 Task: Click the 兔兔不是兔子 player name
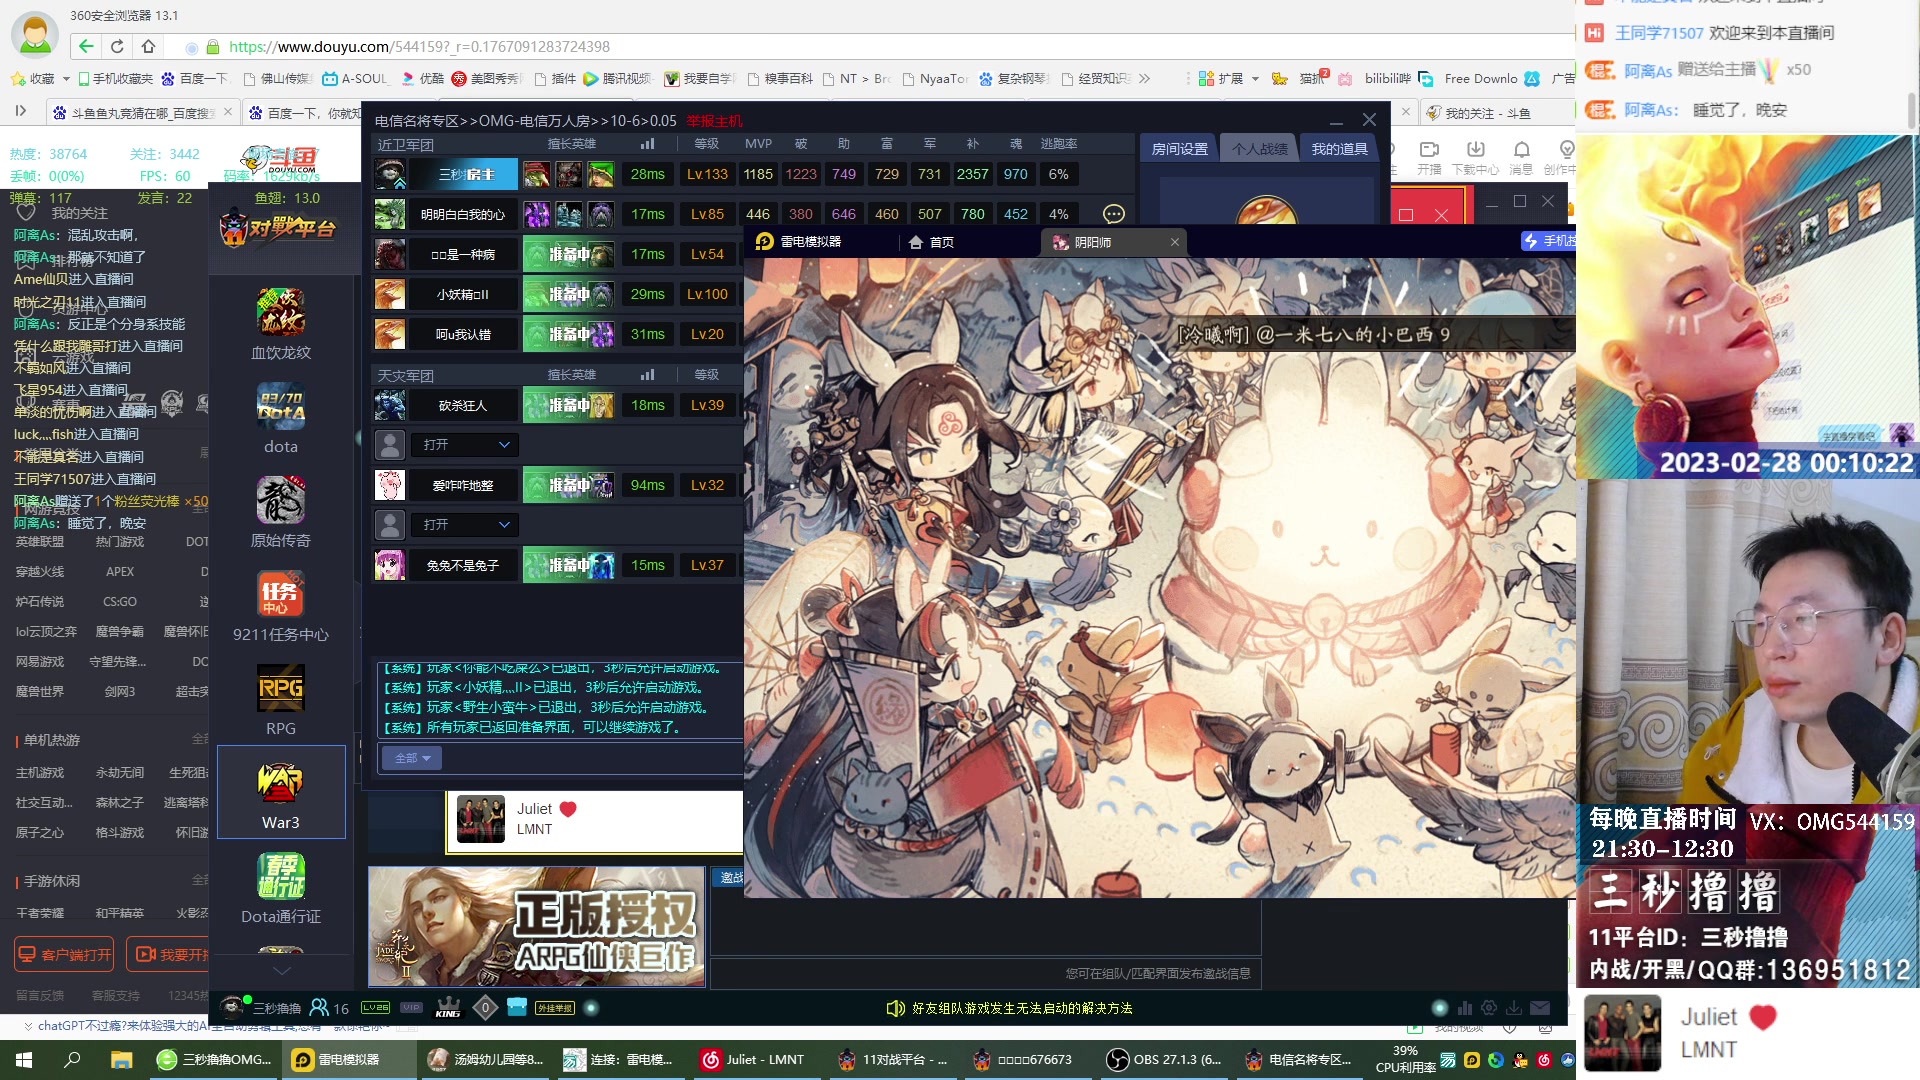coord(463,565)
